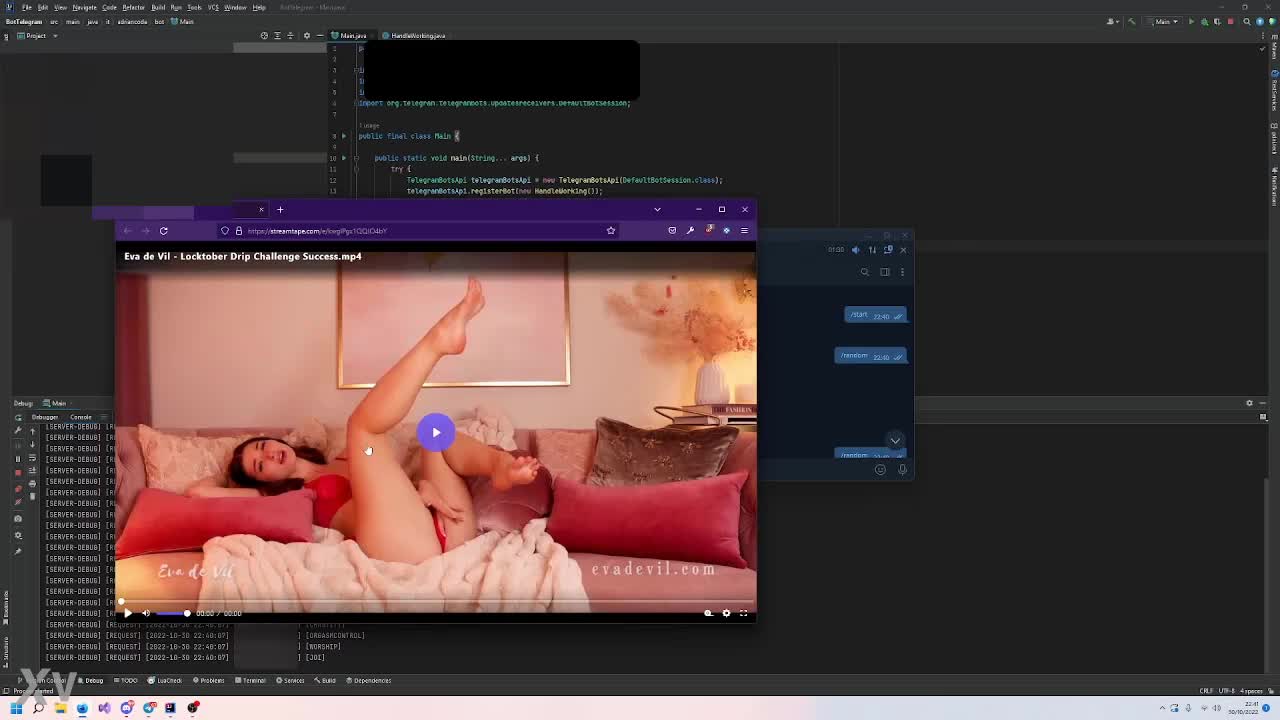Viewport: 1280px width, 720px height.
Task: Switch to HandleWorking.java editor tab
Action: coord(417,36)
